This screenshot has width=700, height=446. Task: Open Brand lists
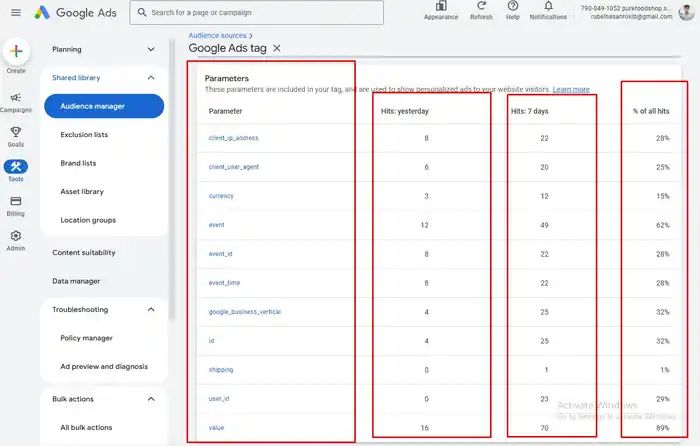coord(78,163)
